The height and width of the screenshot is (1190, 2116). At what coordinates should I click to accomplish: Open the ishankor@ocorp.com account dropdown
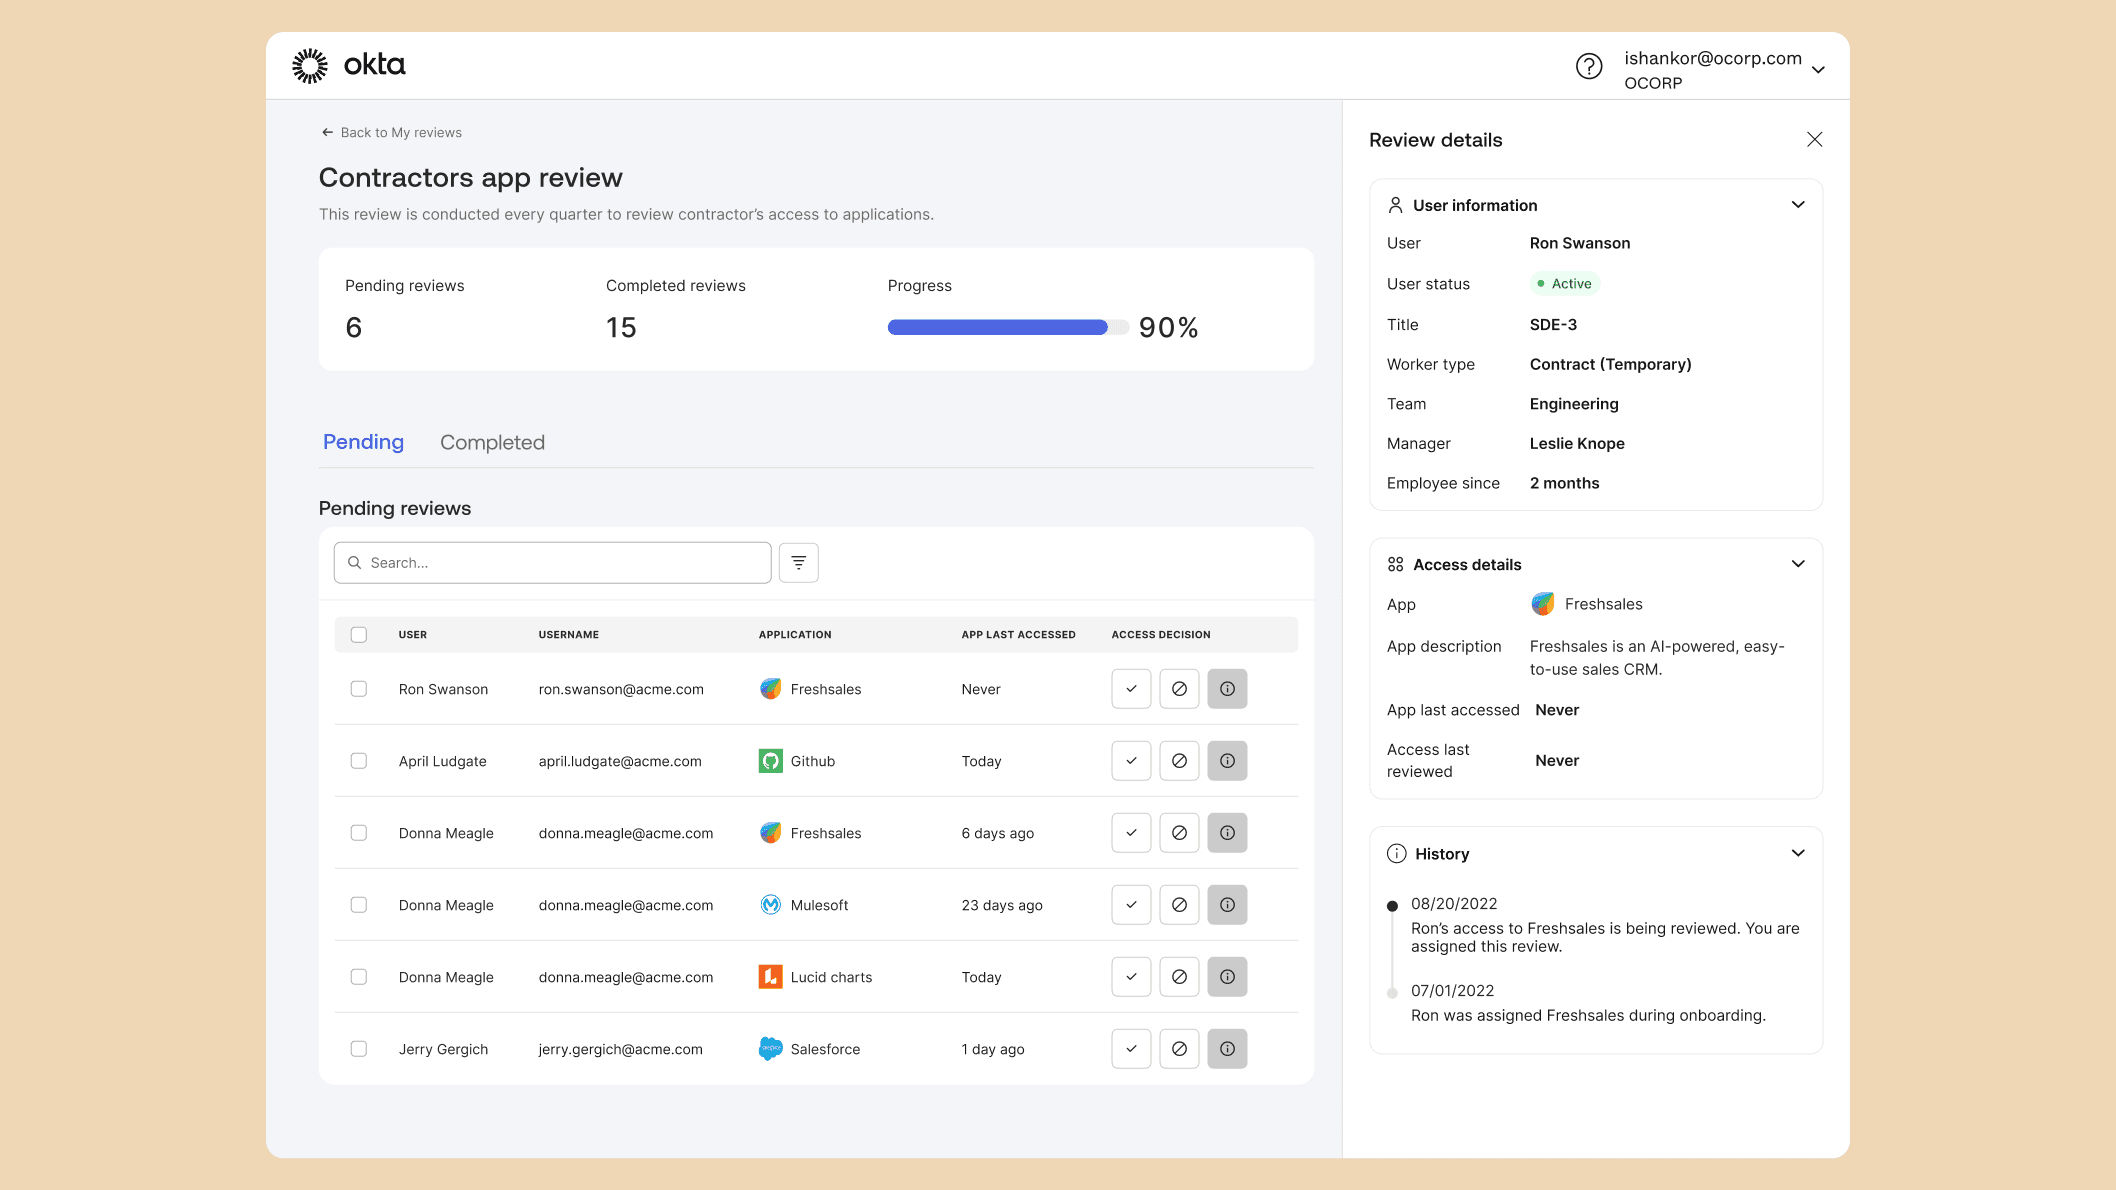point(1817,70)
